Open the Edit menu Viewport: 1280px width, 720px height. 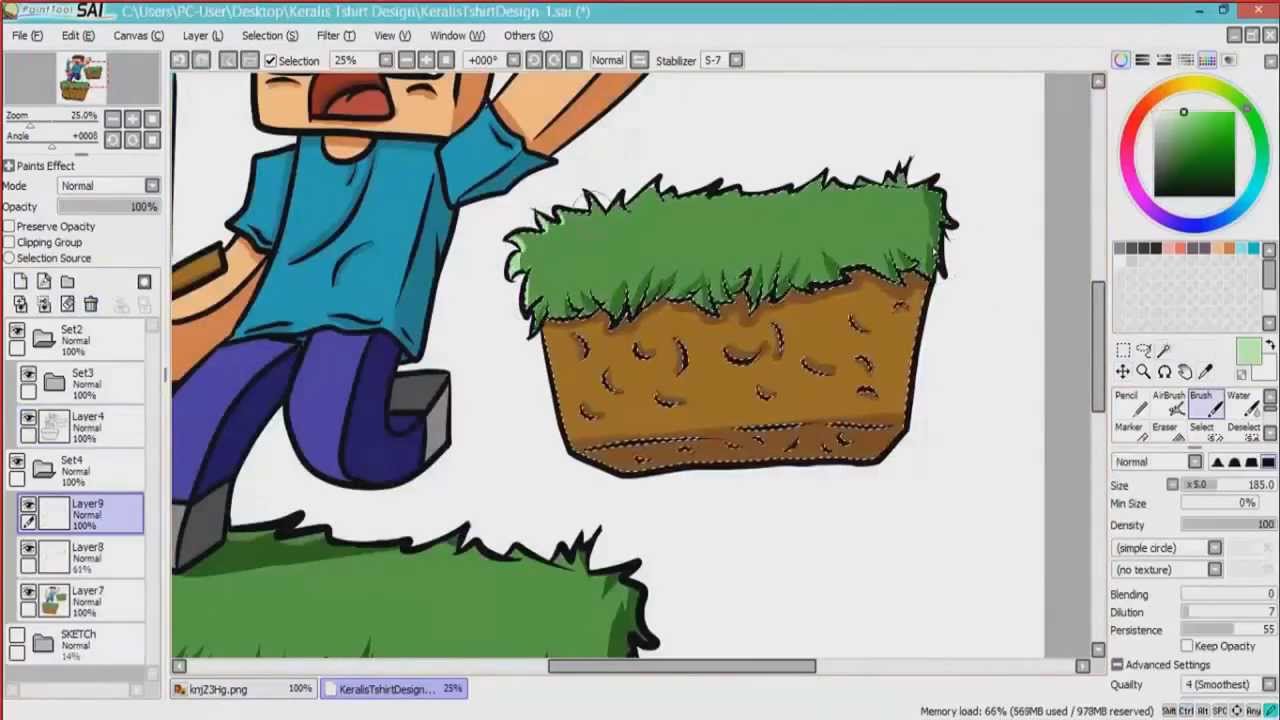[x=78, y=36]
